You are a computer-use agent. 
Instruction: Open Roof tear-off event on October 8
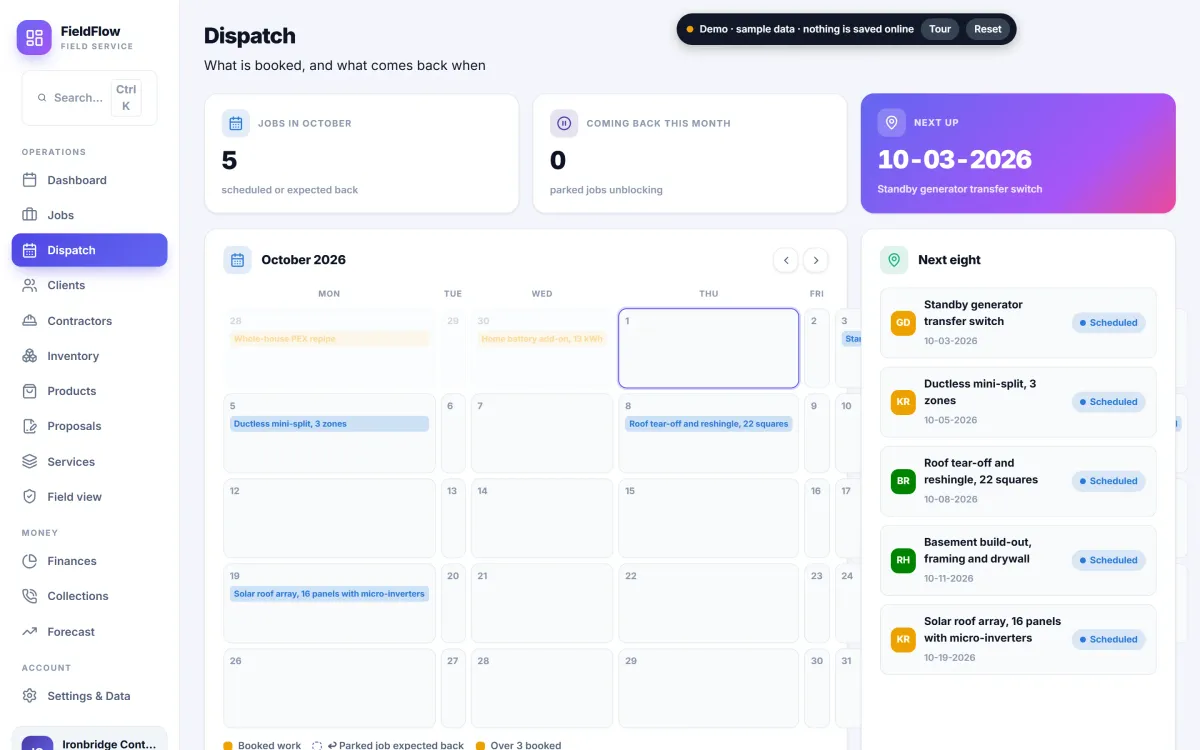pos(709,424)
